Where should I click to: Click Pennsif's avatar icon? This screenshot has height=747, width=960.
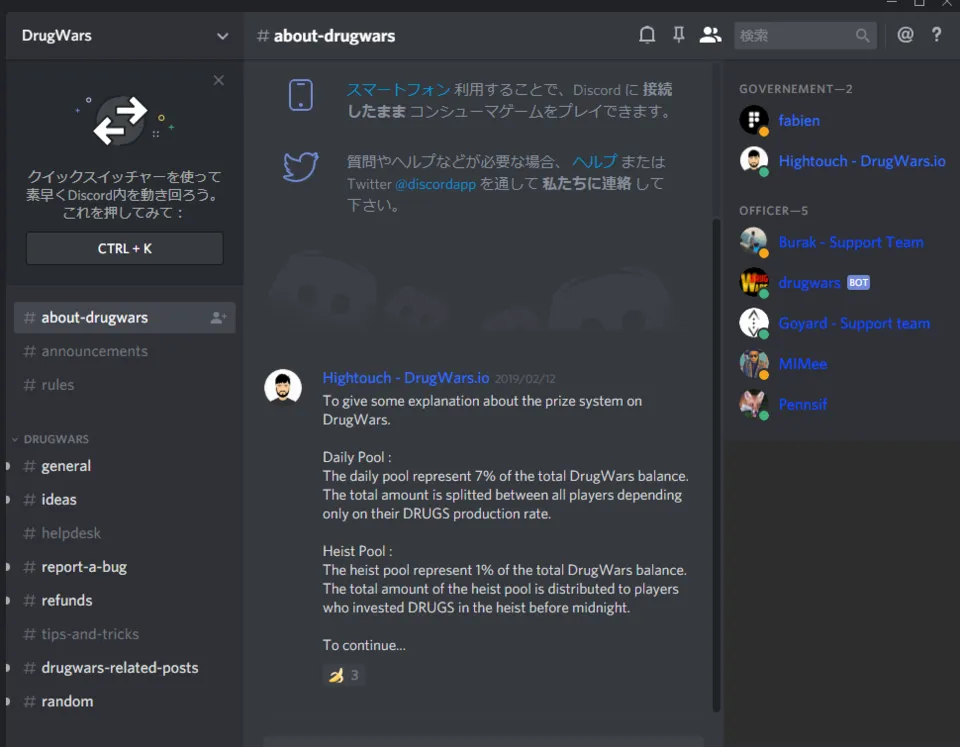click(754, 404)
